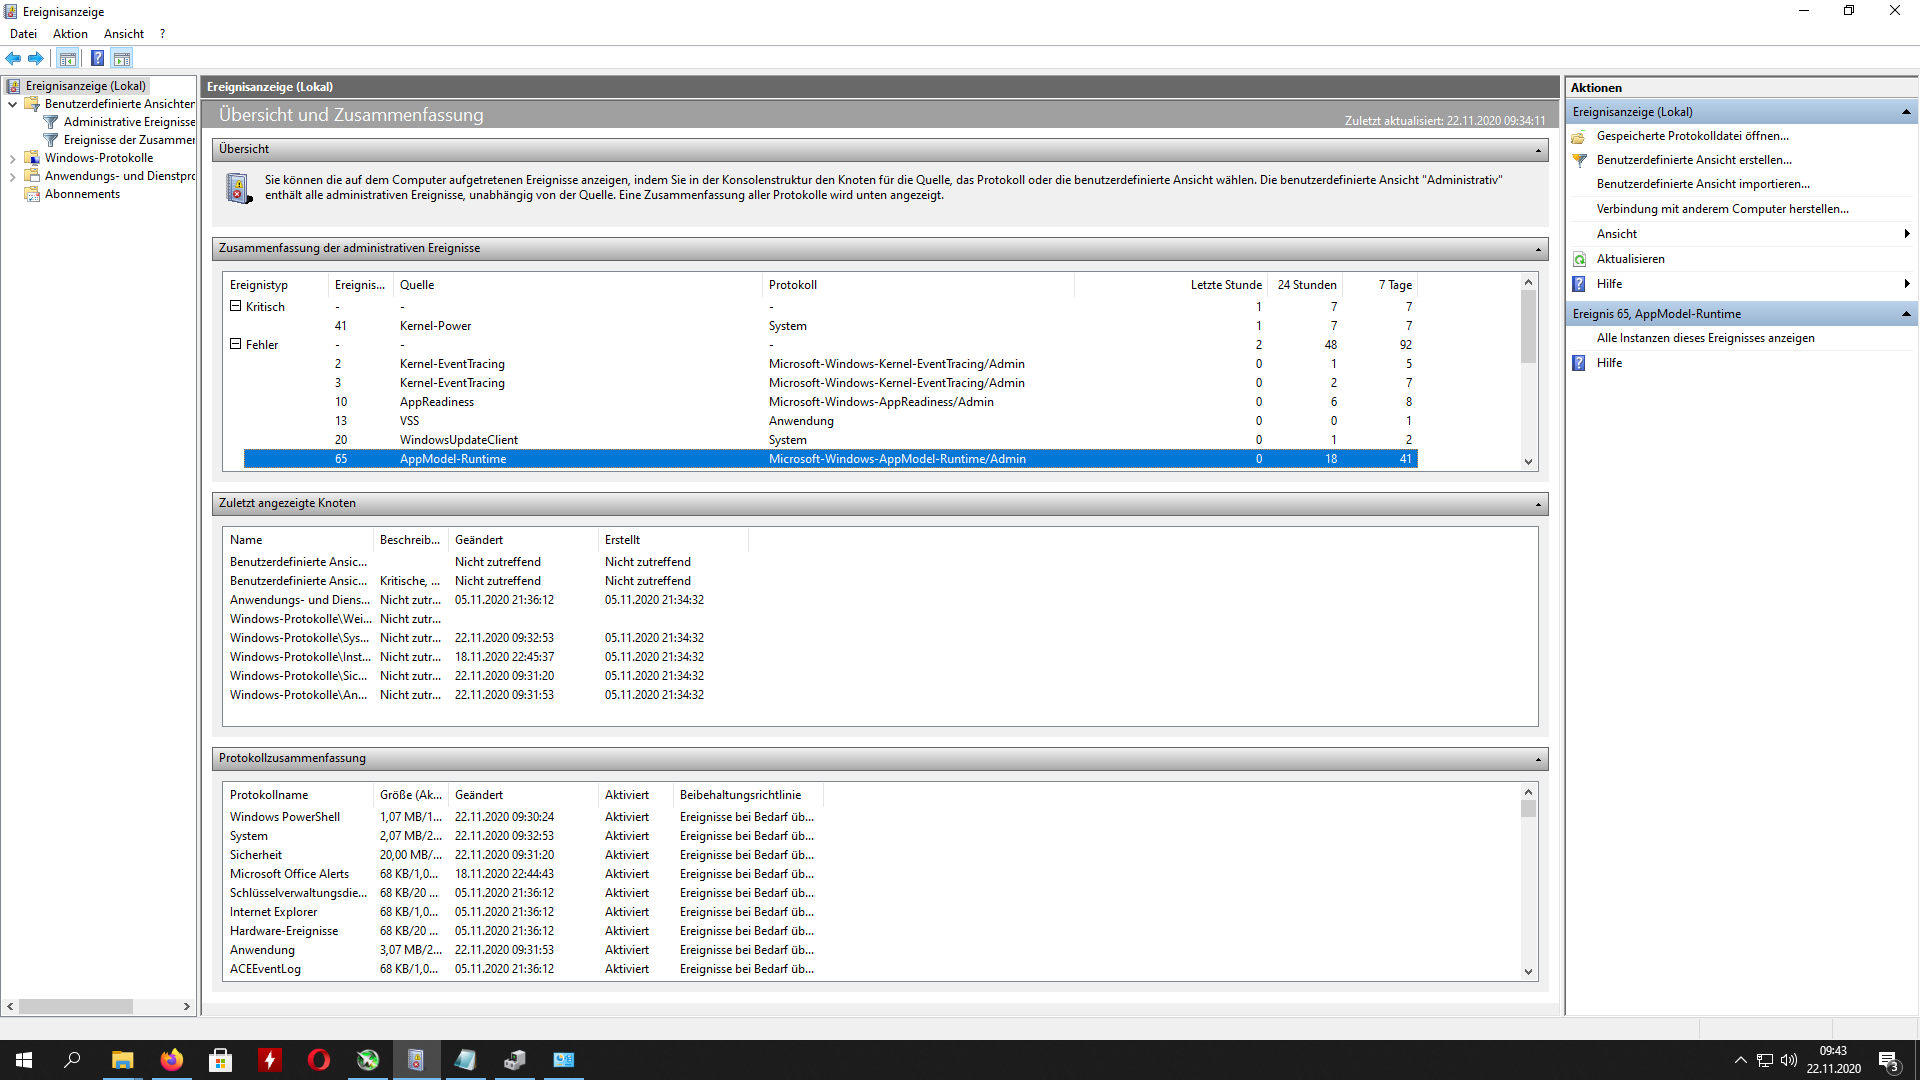Click the blue help toolbar icon

97,58
